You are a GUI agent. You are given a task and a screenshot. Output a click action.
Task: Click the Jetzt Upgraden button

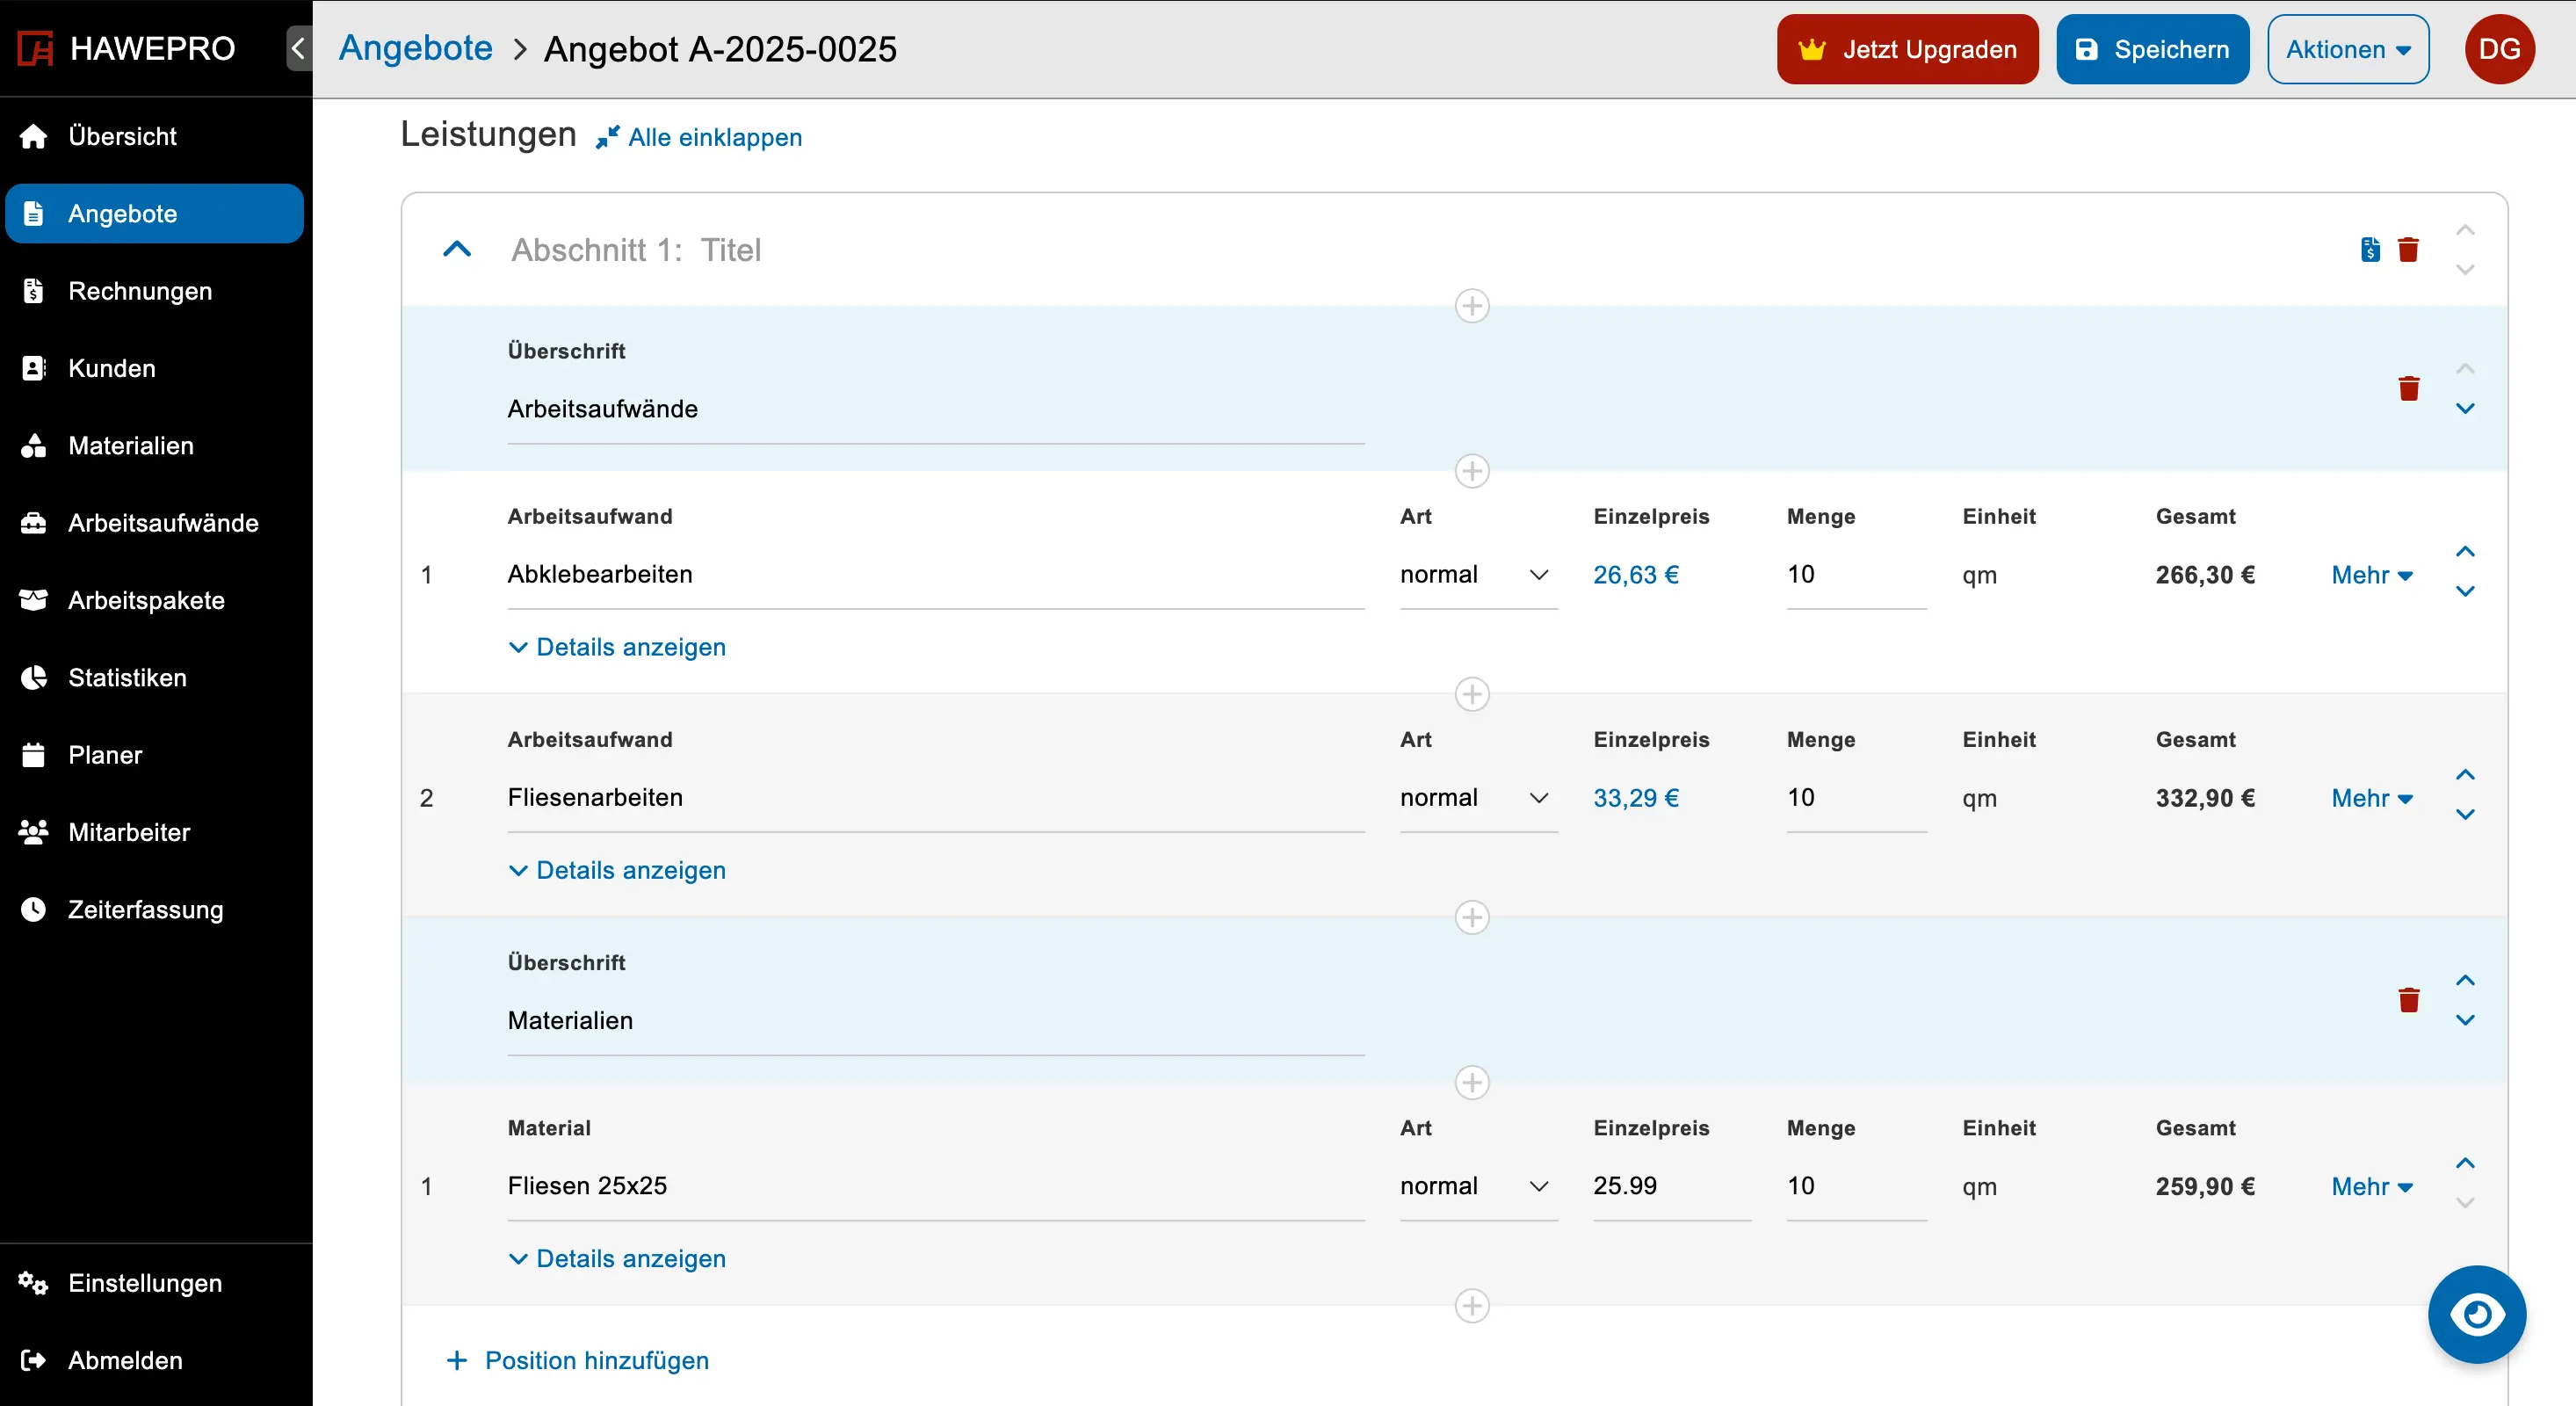(x=1907, y=49)
